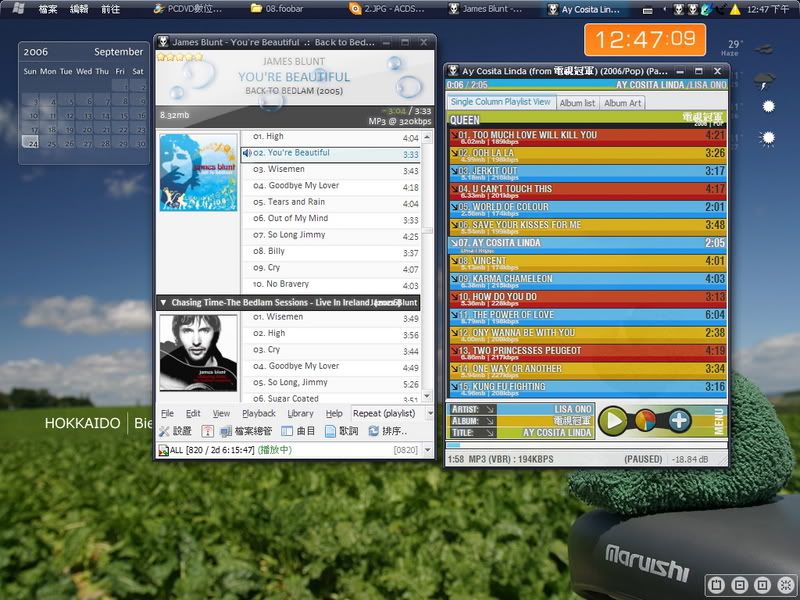Open the vertical MENU button
800x600 pixels.
click(719, 421)
